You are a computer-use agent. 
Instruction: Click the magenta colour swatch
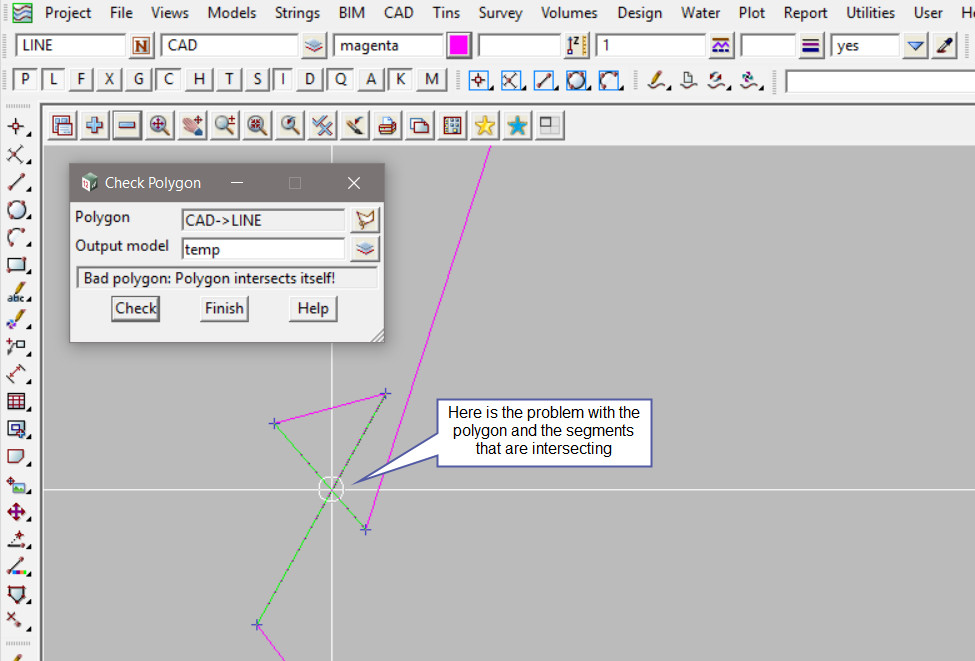pos(459,46)
